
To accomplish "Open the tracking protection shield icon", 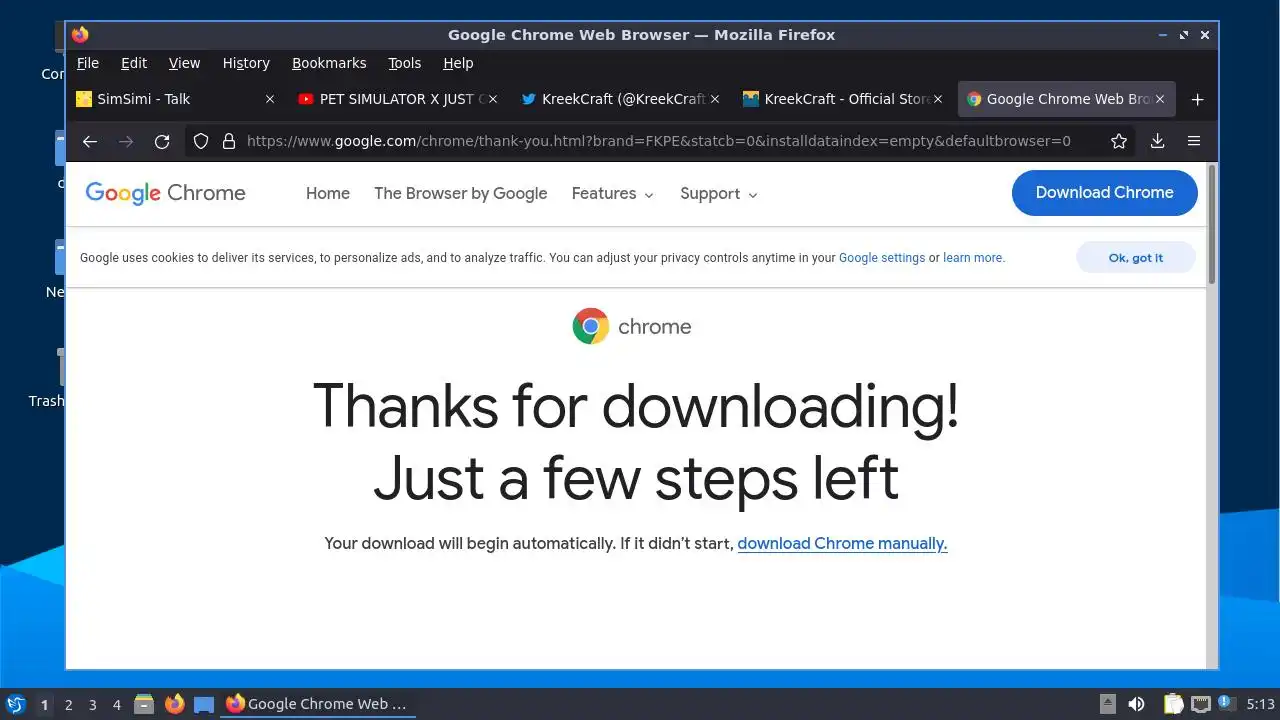I will tap(201, 141).
